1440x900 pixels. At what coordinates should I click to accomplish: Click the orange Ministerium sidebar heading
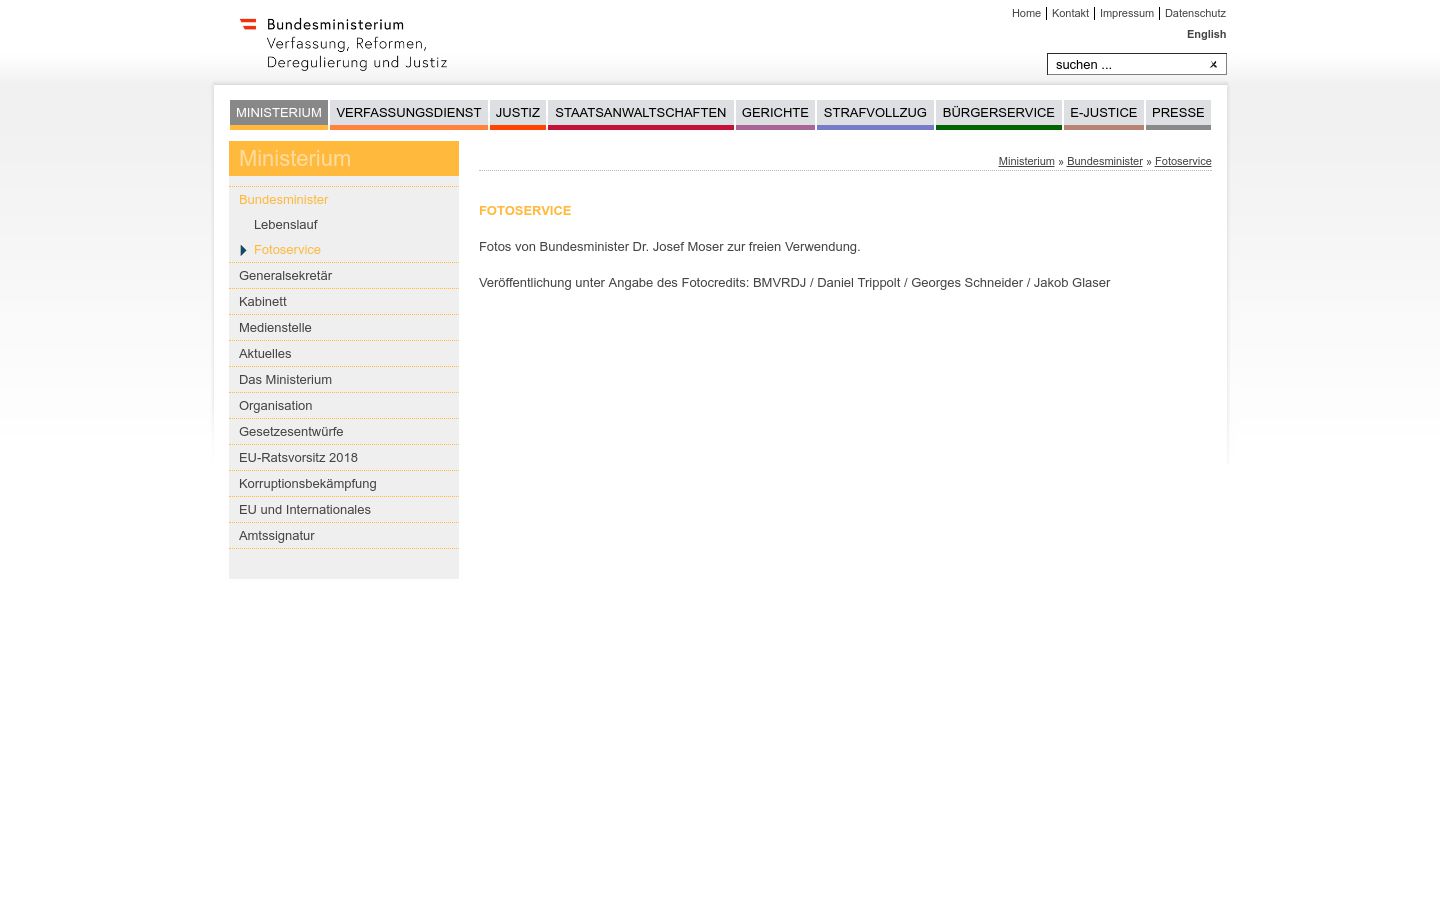(x=344, y=159)
